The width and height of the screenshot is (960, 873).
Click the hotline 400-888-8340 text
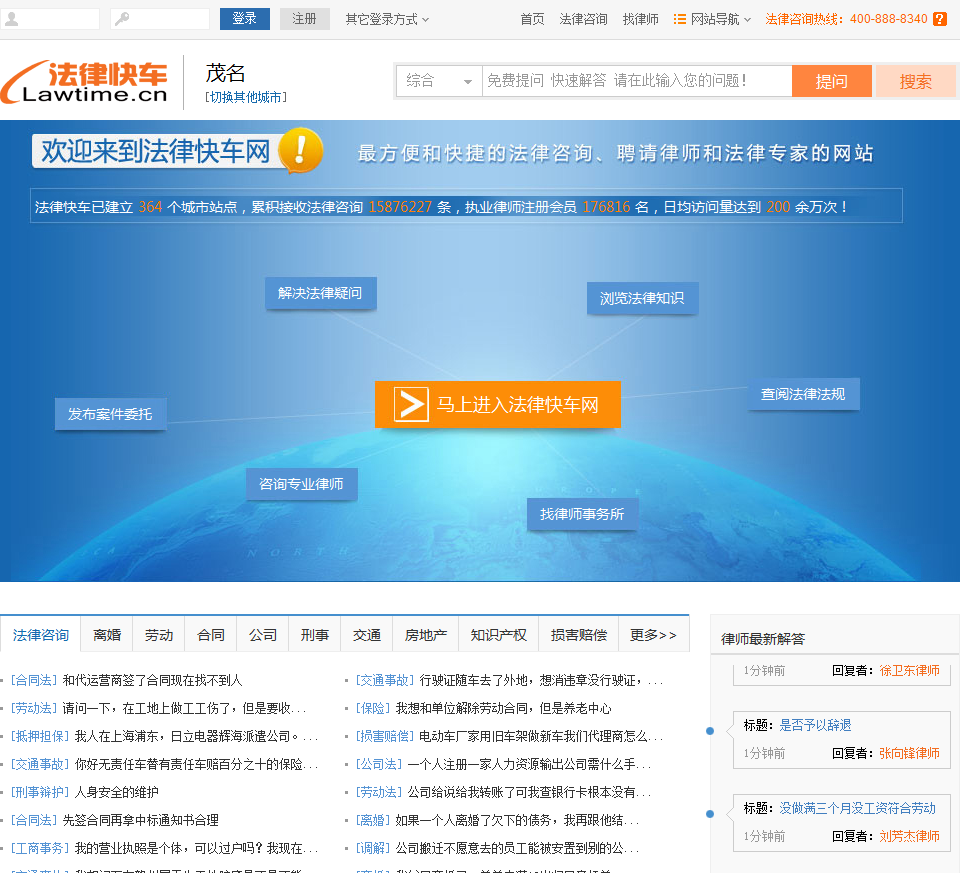click(x=889, y=19)
